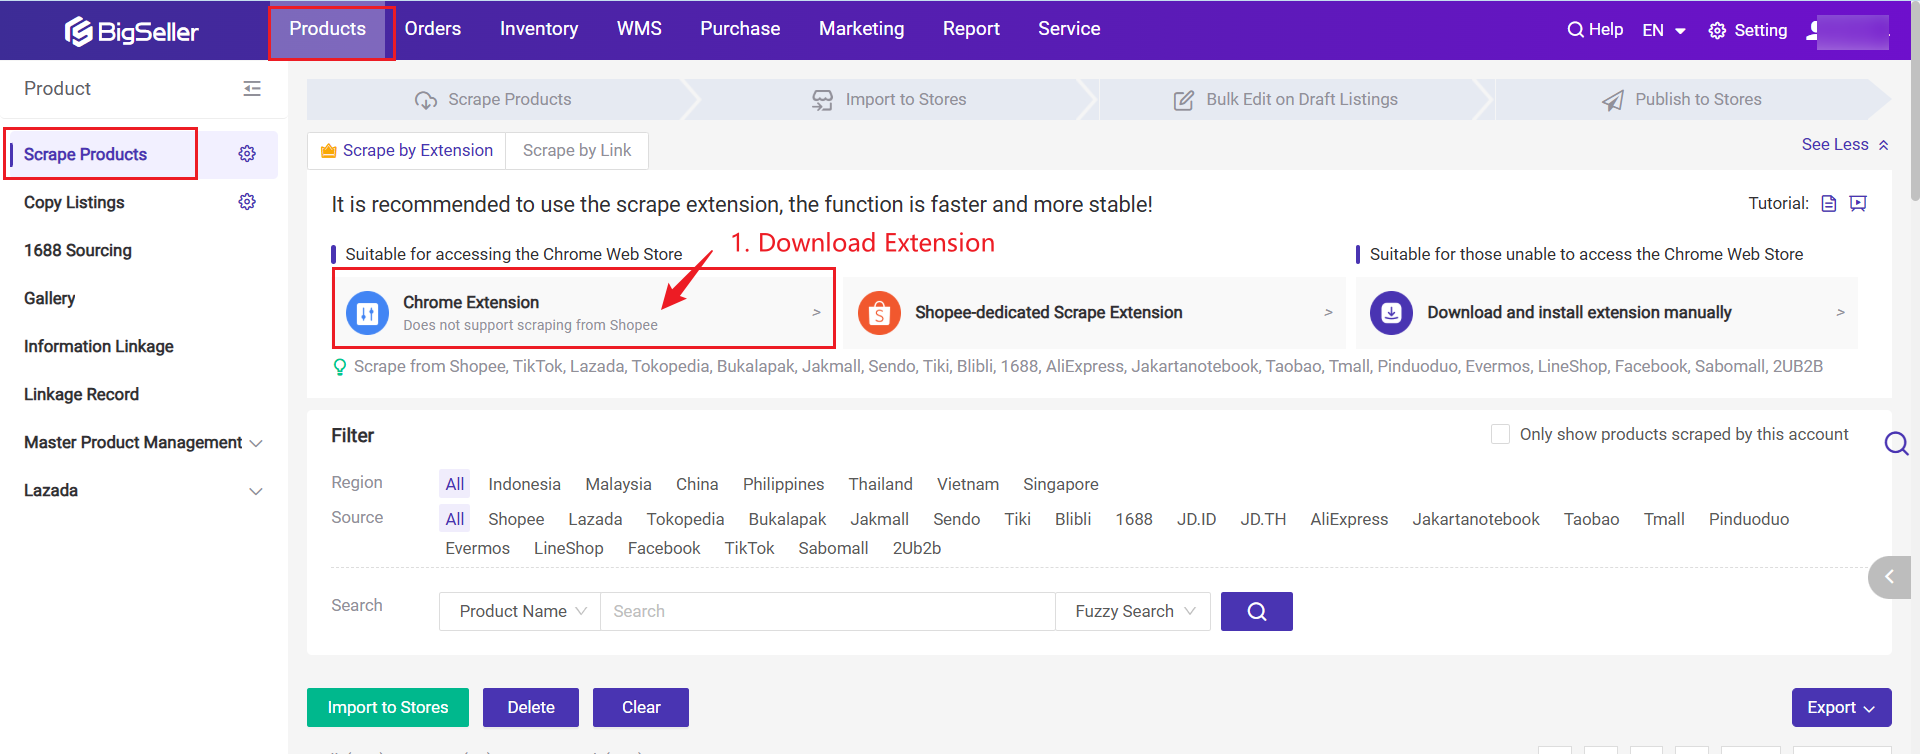Open the Setting gear in header

coord(1717,31)
